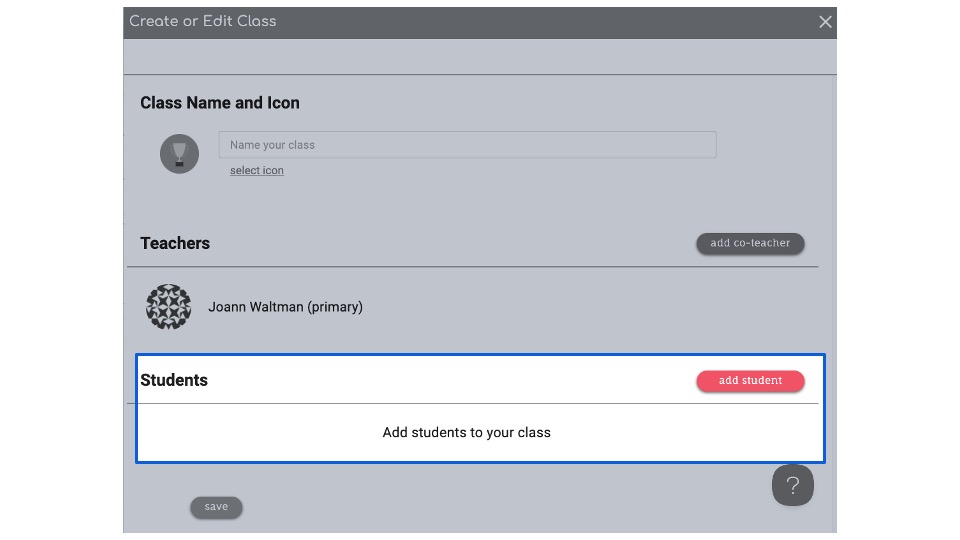Click the "Add students to your class" message
Image resolution: width=960 pixels, height=540 pixels.
466,433
